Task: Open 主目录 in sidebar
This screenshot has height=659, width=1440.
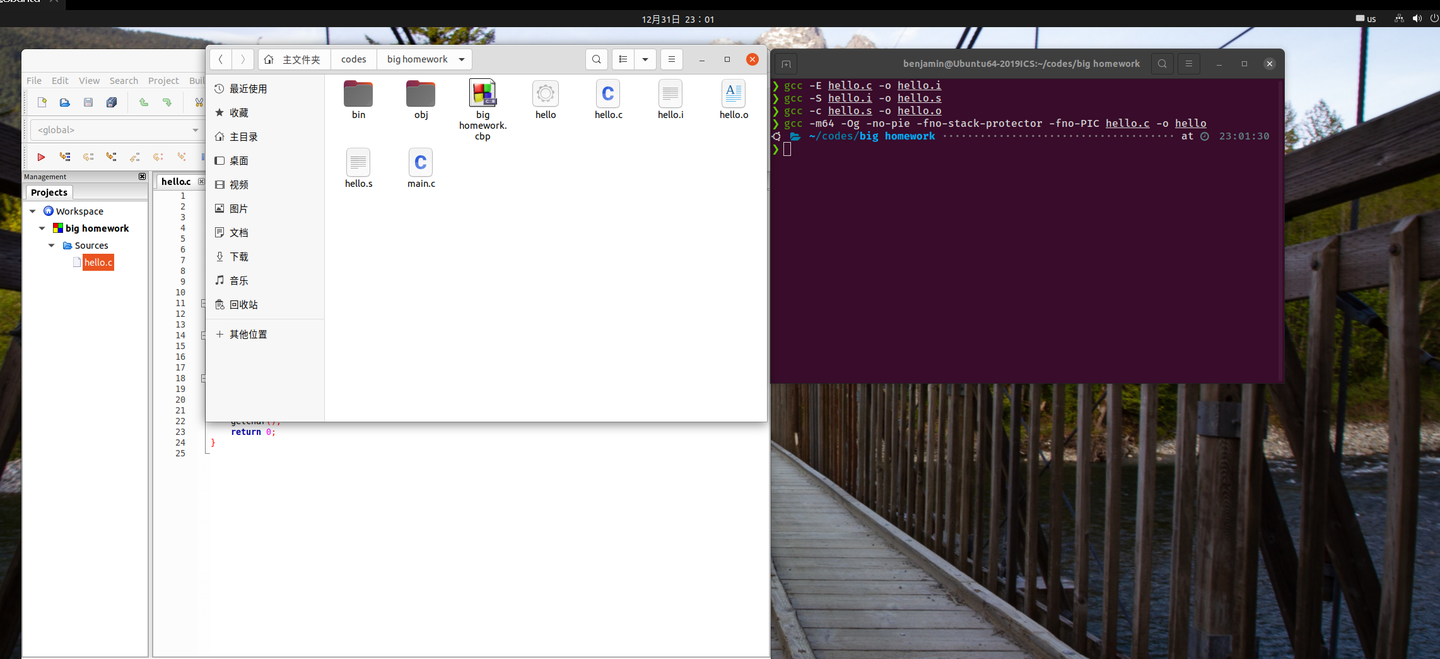Action: click(x=265, y=137)
